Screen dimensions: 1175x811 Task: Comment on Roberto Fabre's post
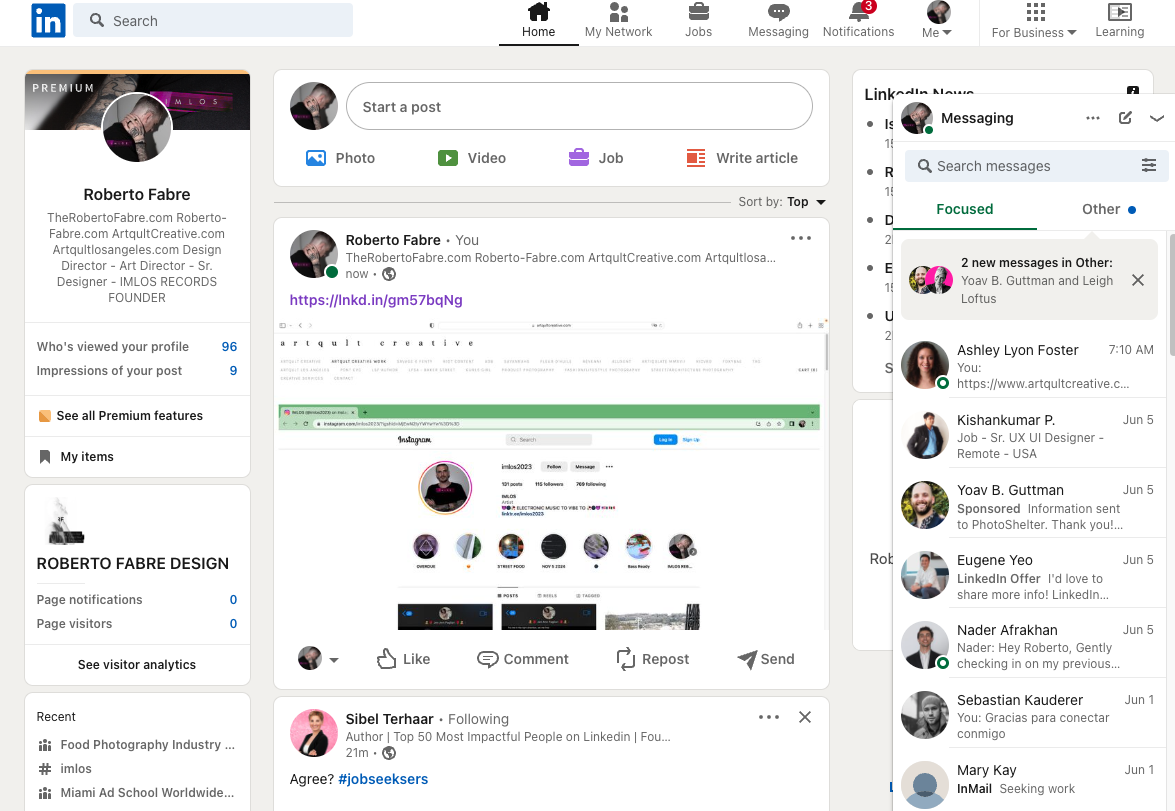click(x=523, y=659)
